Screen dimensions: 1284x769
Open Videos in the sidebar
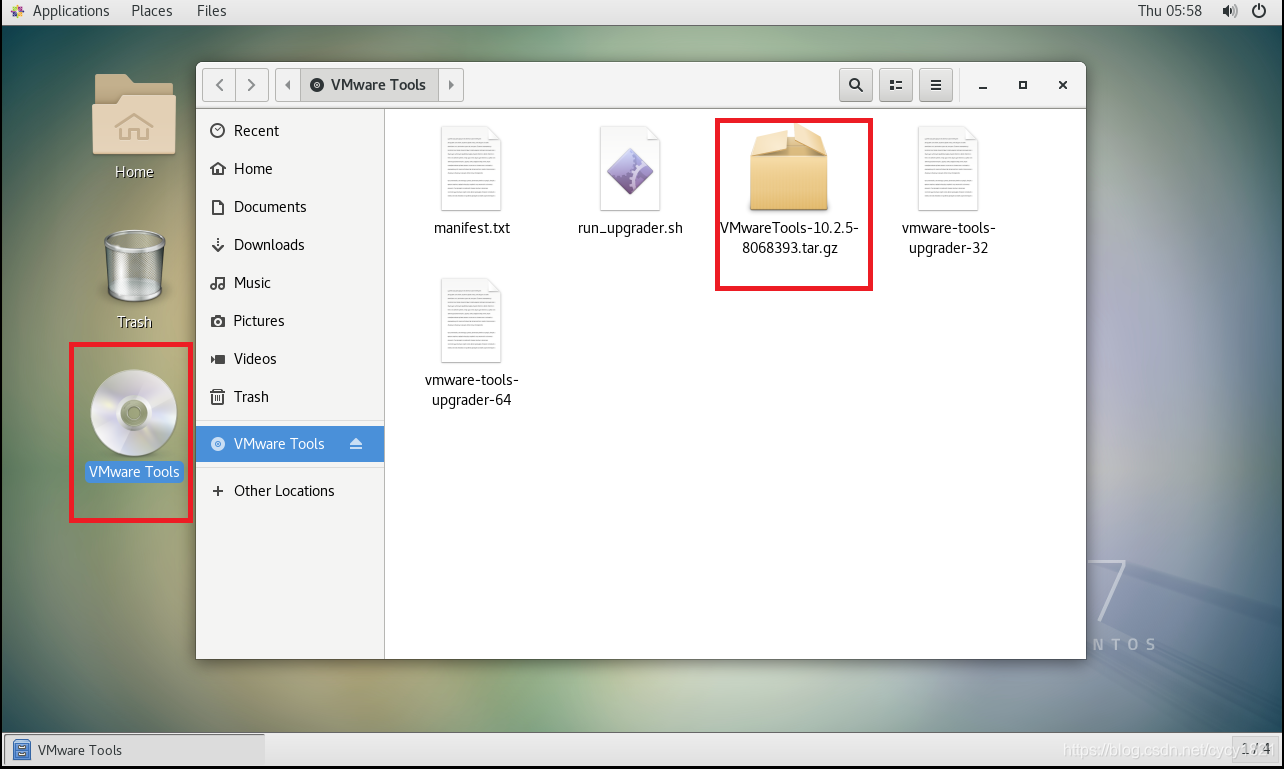290,359
